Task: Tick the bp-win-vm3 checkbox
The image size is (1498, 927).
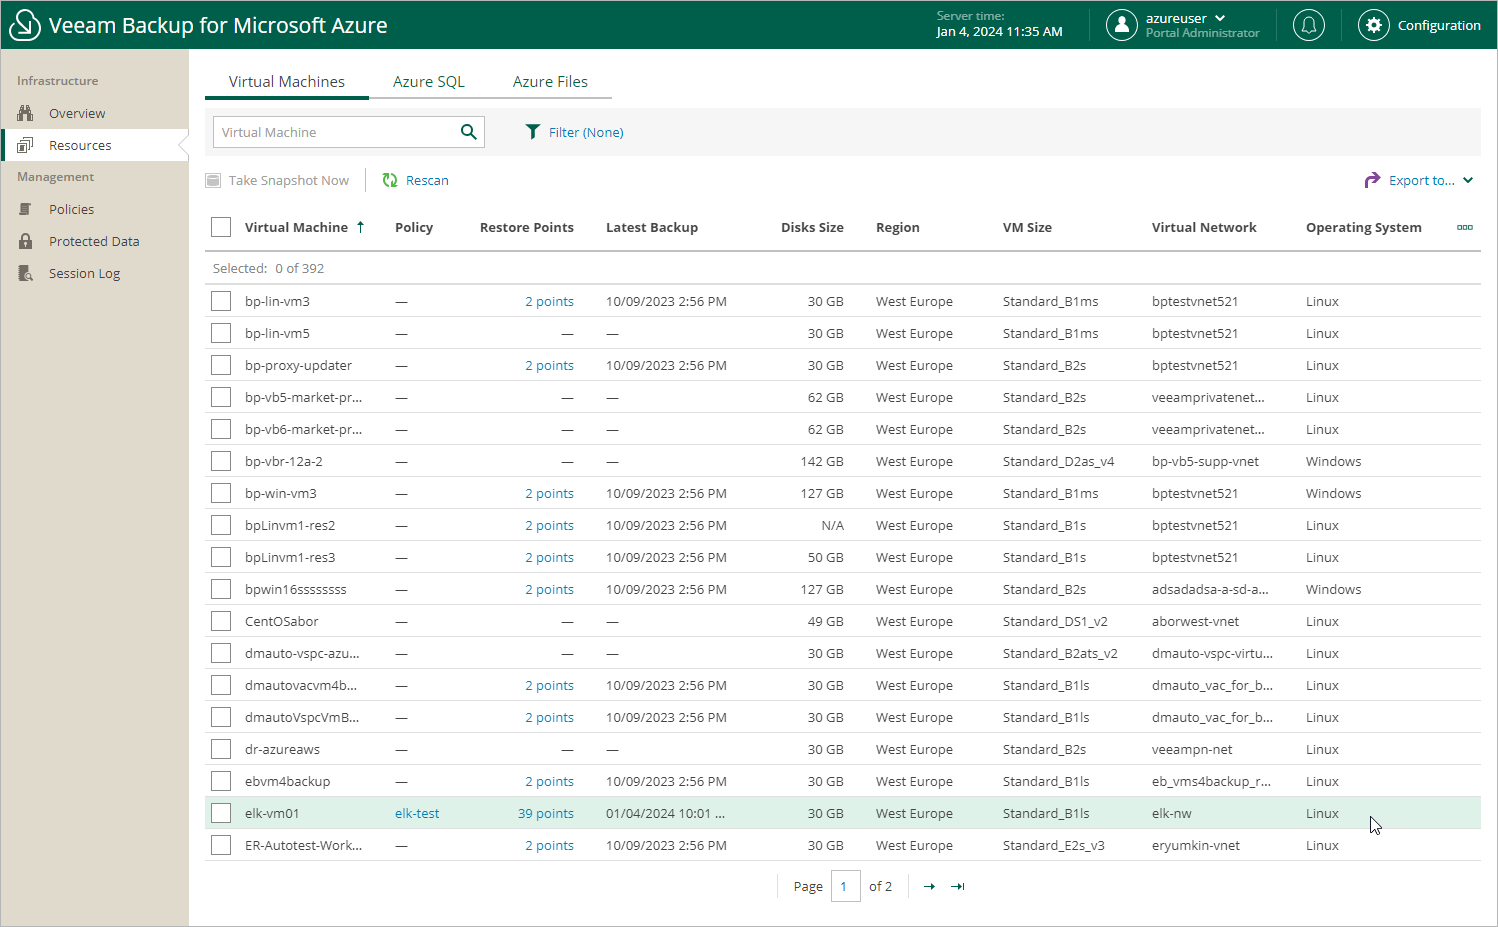Action: pos(221,493)
